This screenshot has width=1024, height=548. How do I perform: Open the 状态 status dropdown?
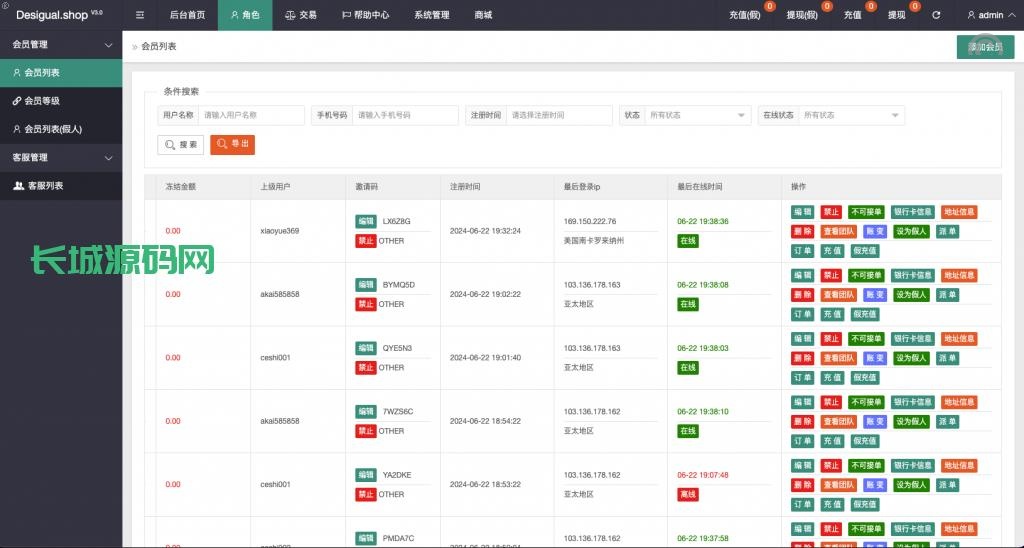click(697, 115)
